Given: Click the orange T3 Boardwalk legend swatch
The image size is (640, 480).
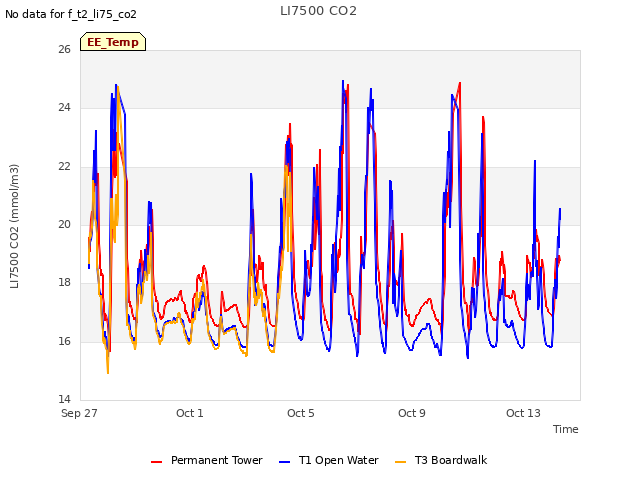Looking at the screenshot, I should (400, 462).
